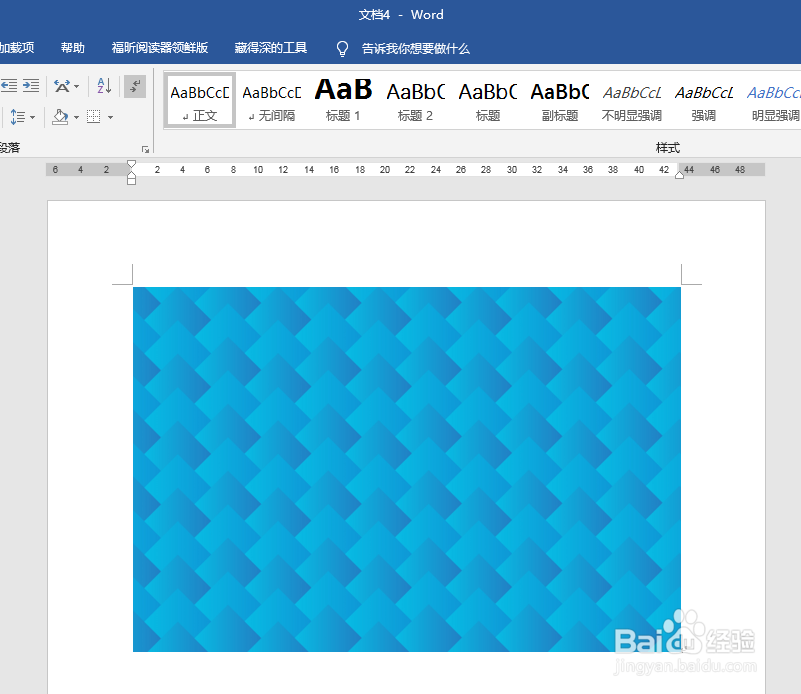Open the borders dropdown arrow
The image size is (801, 694).
pyautogui.click(x=110, y=117)
